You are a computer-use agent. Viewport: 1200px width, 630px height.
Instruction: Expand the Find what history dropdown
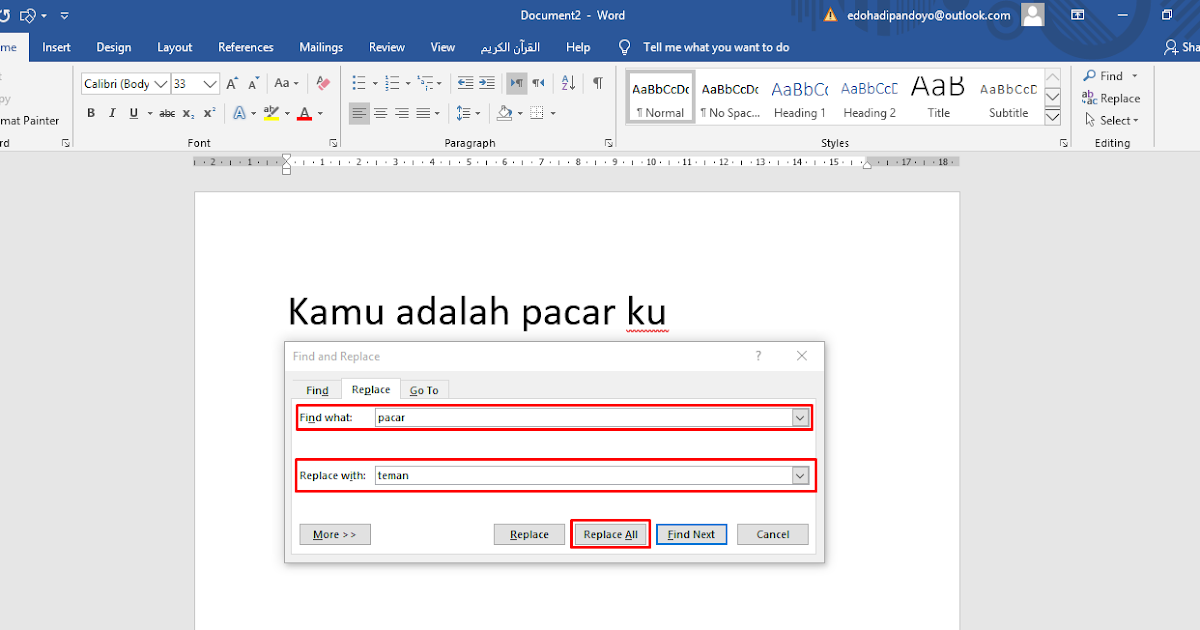(800, 418)
